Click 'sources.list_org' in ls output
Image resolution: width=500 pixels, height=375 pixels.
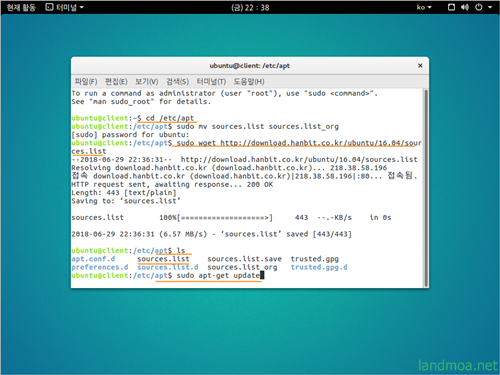(x=242, y=267)
